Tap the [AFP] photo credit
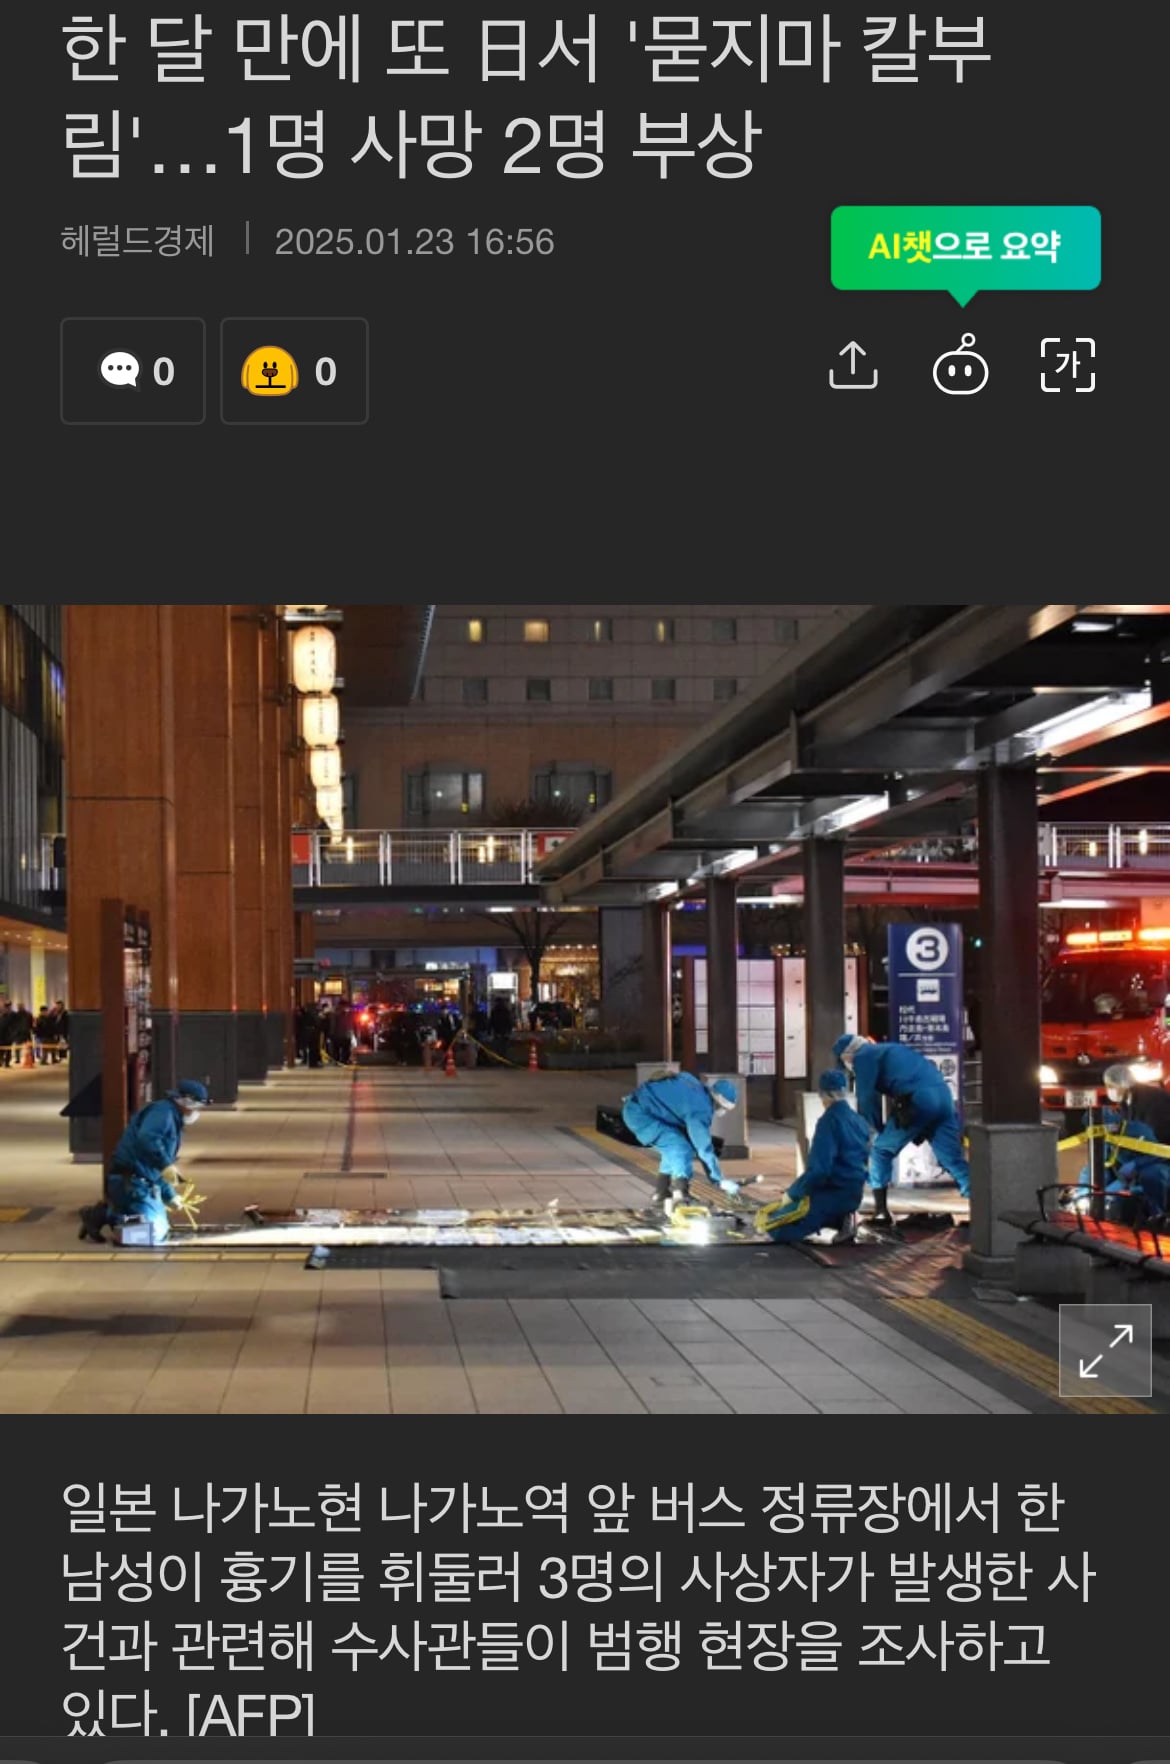 (251, 1714)
